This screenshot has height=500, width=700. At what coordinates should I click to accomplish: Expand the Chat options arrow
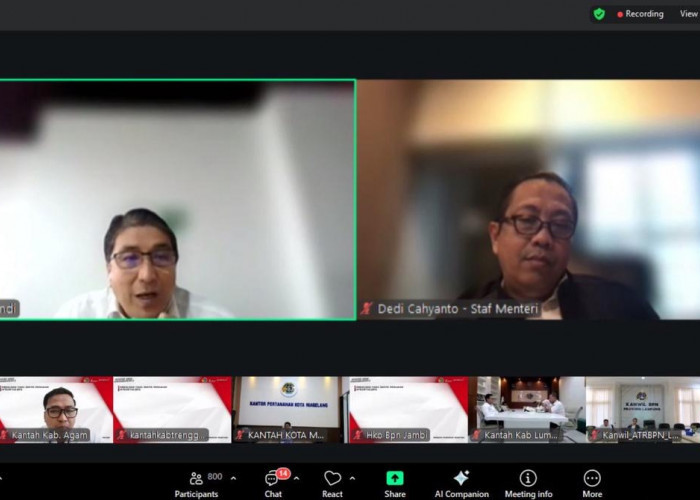tap(296, 478)
